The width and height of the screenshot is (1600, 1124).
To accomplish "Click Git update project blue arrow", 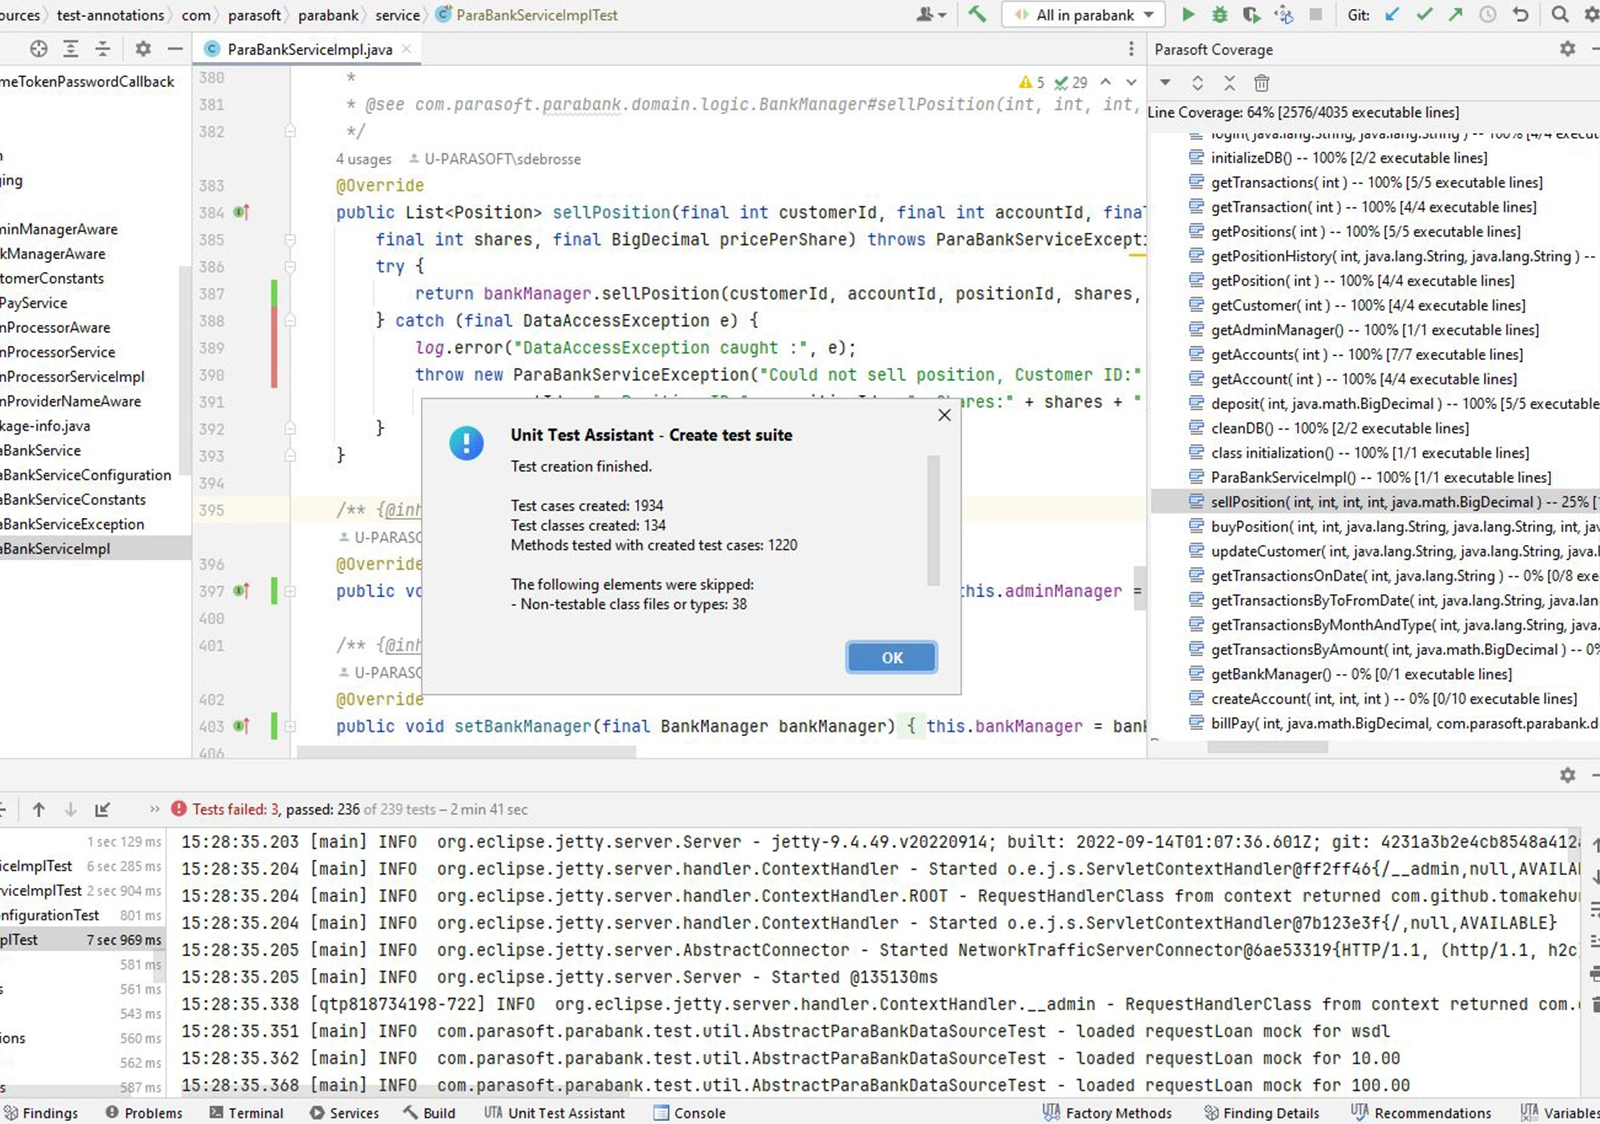I will click(x=1392, y=14).
